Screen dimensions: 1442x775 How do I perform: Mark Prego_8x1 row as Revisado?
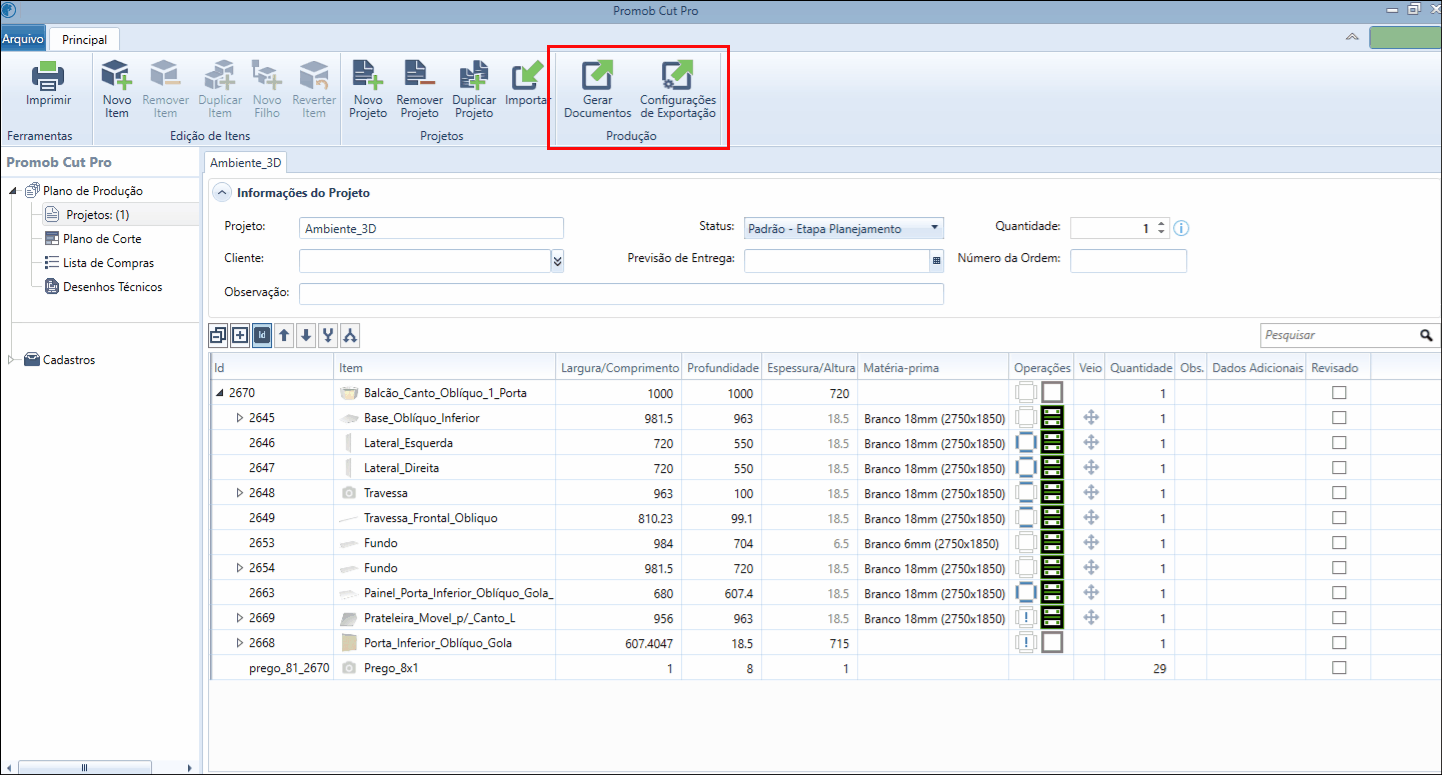point(1339,668)
